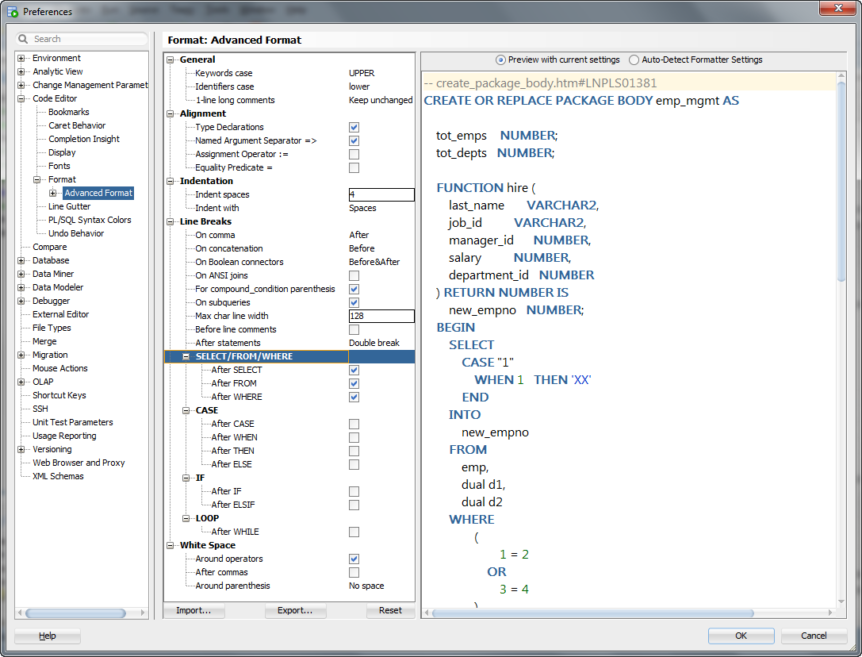862x657 pixels.
Task: Click the Export button
Action: point(295,610)
